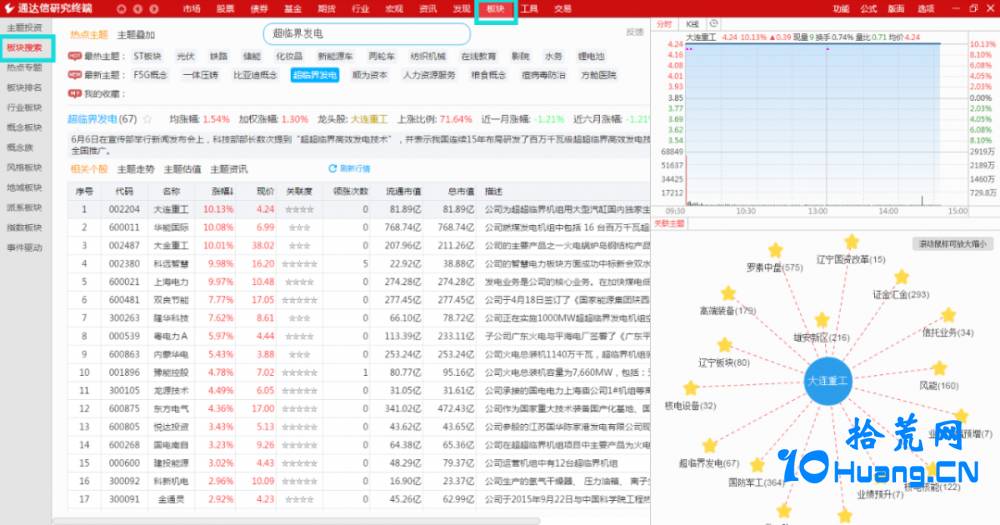Screen dimensions: 1000x525
Task: Select 行业板块 in the left sidebar
Action: click(x=25, y=107)
